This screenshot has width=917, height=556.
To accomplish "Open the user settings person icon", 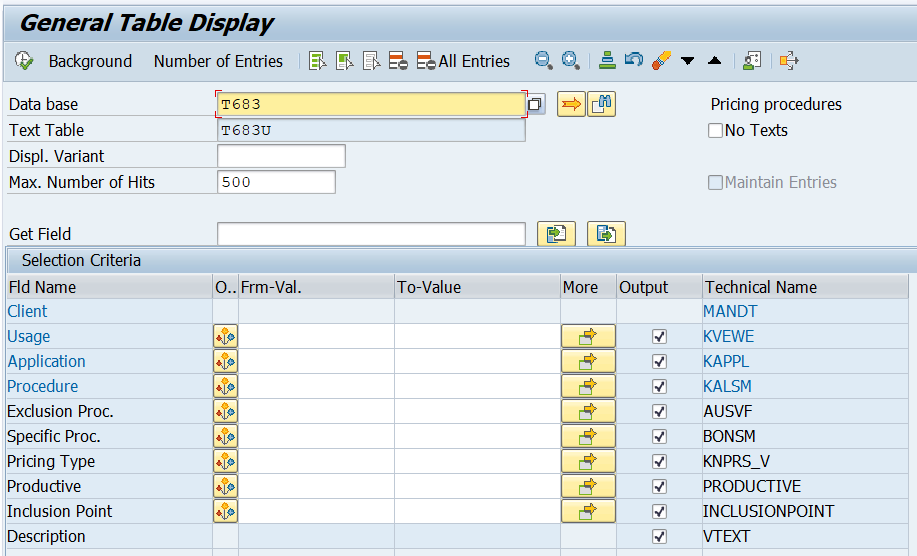I will click(752, 60).
